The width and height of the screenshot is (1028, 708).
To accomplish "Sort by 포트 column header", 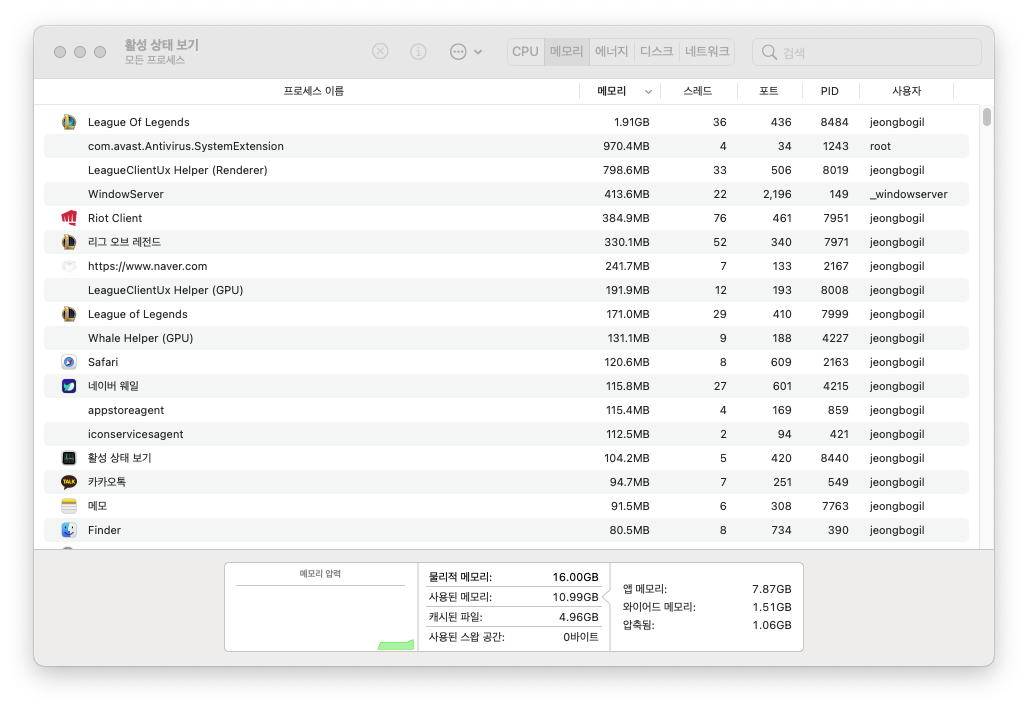I will pos(769,90).
